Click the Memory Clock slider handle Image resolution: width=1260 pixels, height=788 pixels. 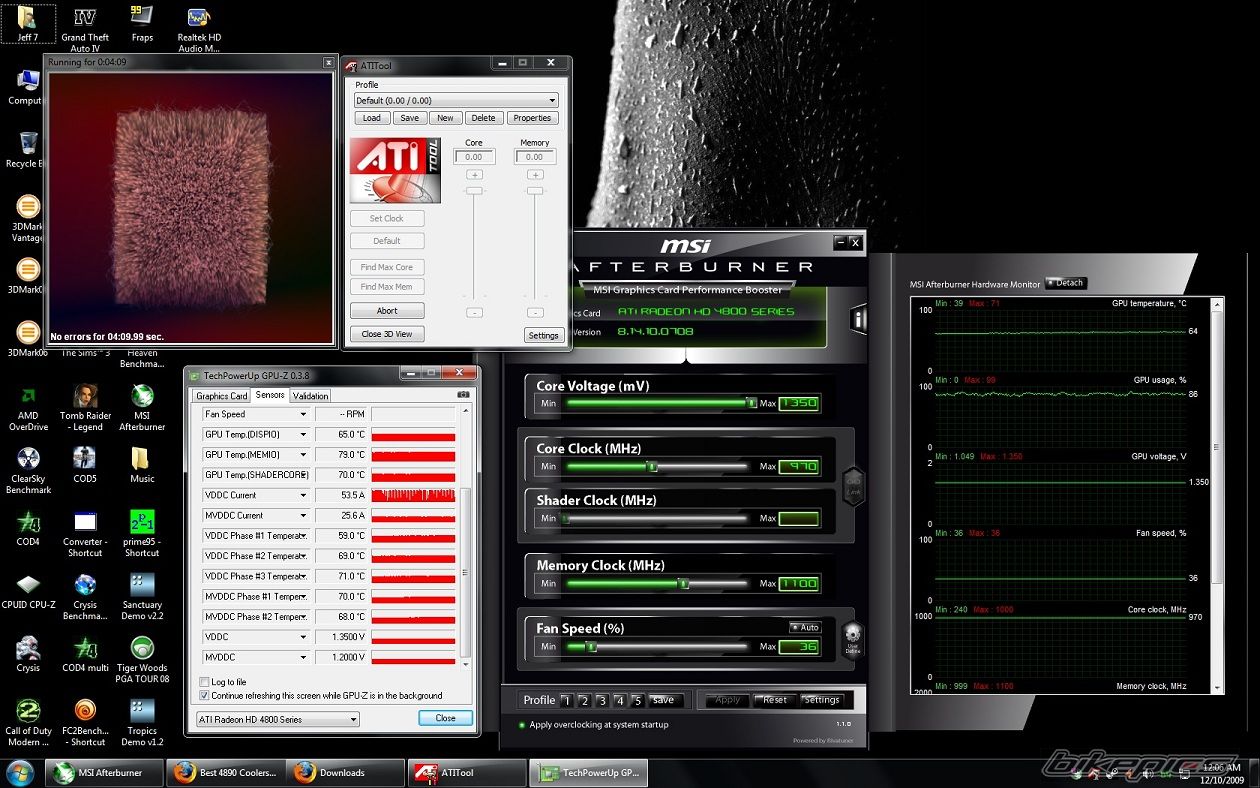coord(683,583)
